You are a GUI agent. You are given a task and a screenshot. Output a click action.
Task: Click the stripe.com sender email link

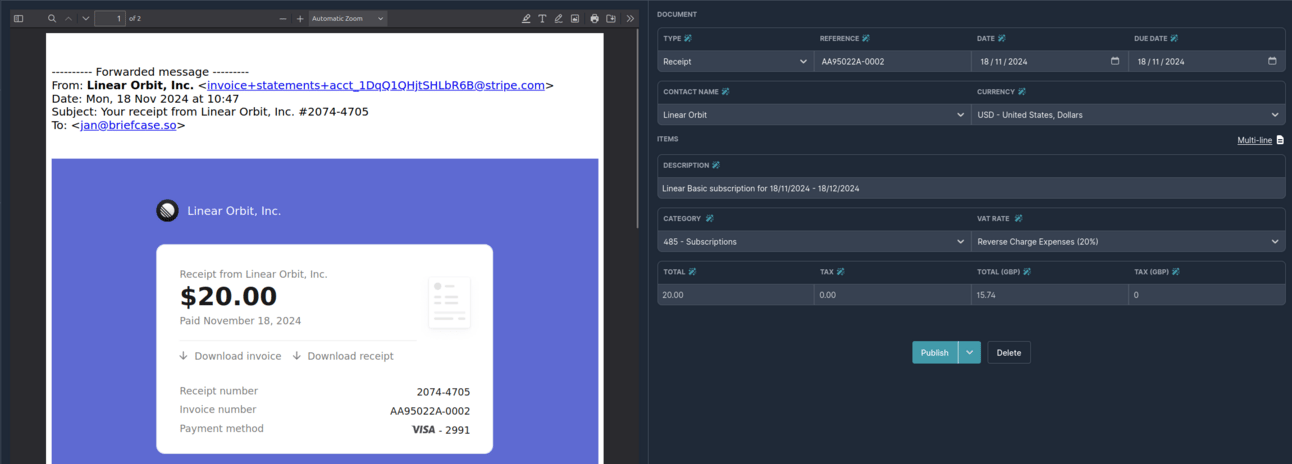click(x=376, y=85)
